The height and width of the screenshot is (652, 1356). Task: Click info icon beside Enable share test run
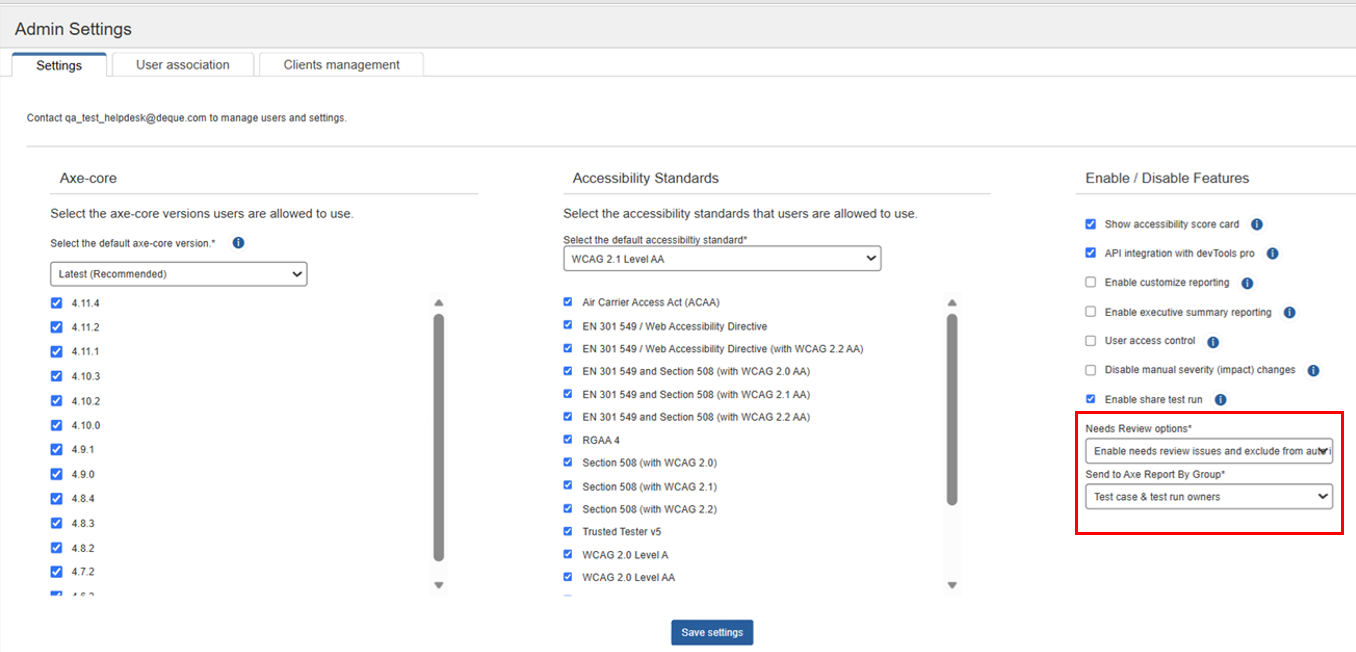(1220, 400)
